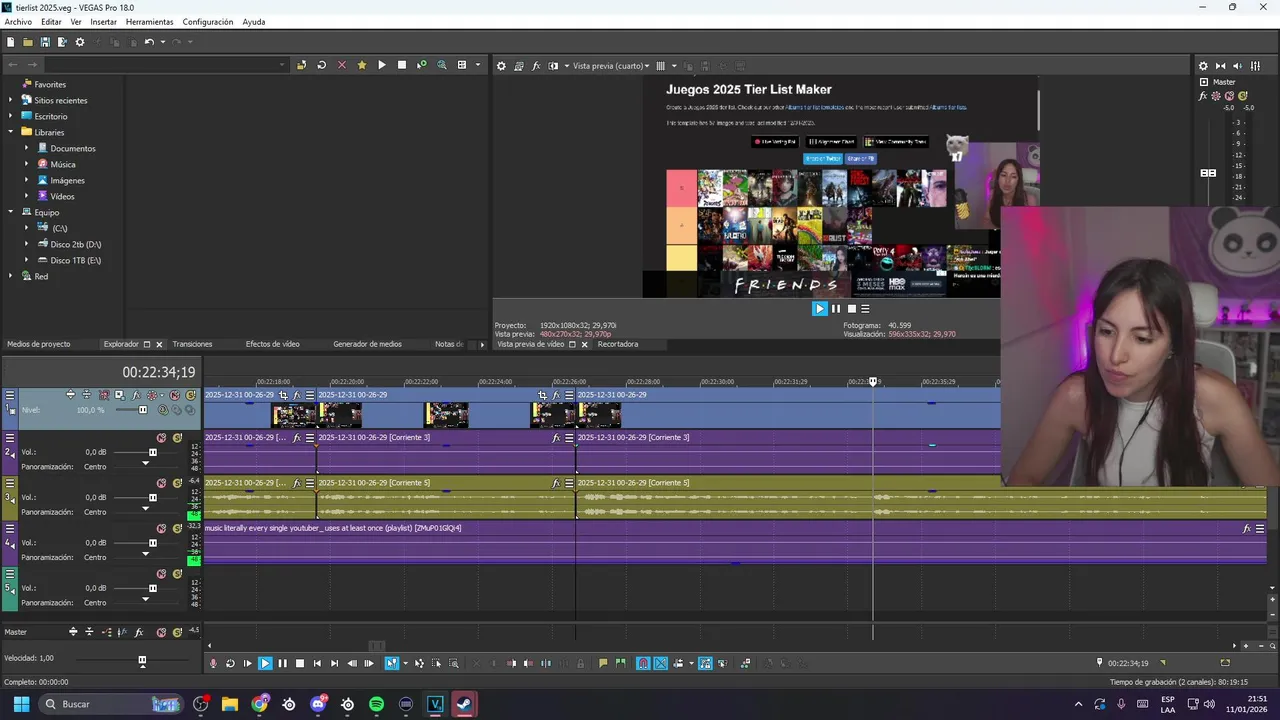
Task: Stop playback in the timeline transport bar
Action: [300, 663]
